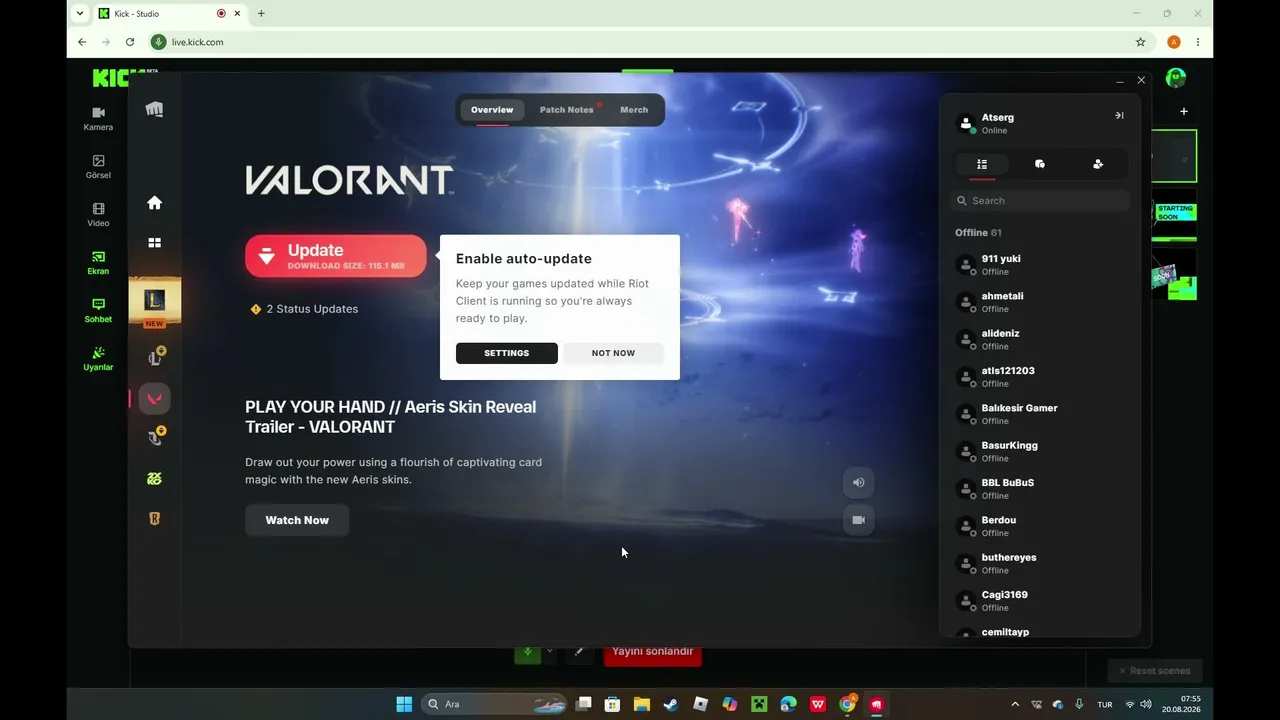Open the Legends of Runeterra sidebar icon
The height and width of the screenshot is (720, 1280).
[154, 519]
